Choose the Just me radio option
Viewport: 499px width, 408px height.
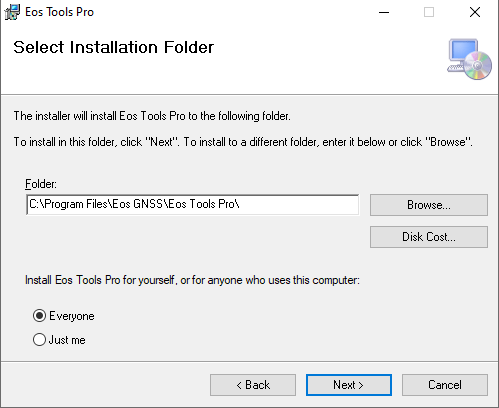point(39,340)
